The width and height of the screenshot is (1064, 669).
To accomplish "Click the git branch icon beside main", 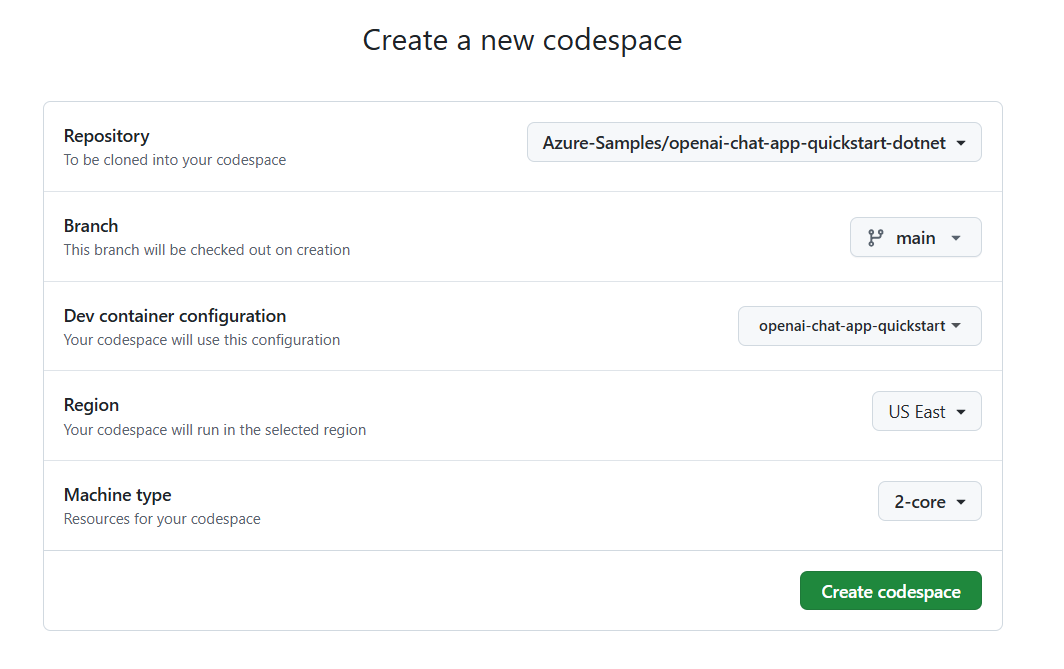I will (876, 238).
